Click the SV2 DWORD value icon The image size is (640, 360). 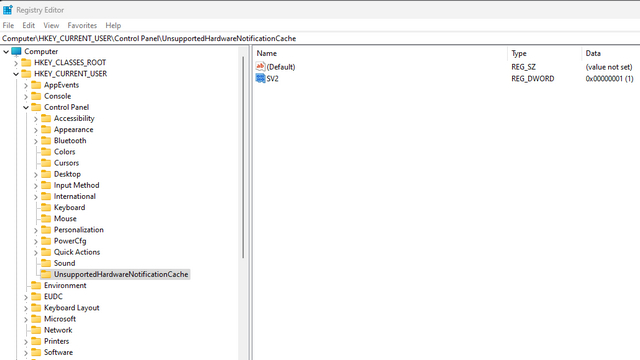260,78
